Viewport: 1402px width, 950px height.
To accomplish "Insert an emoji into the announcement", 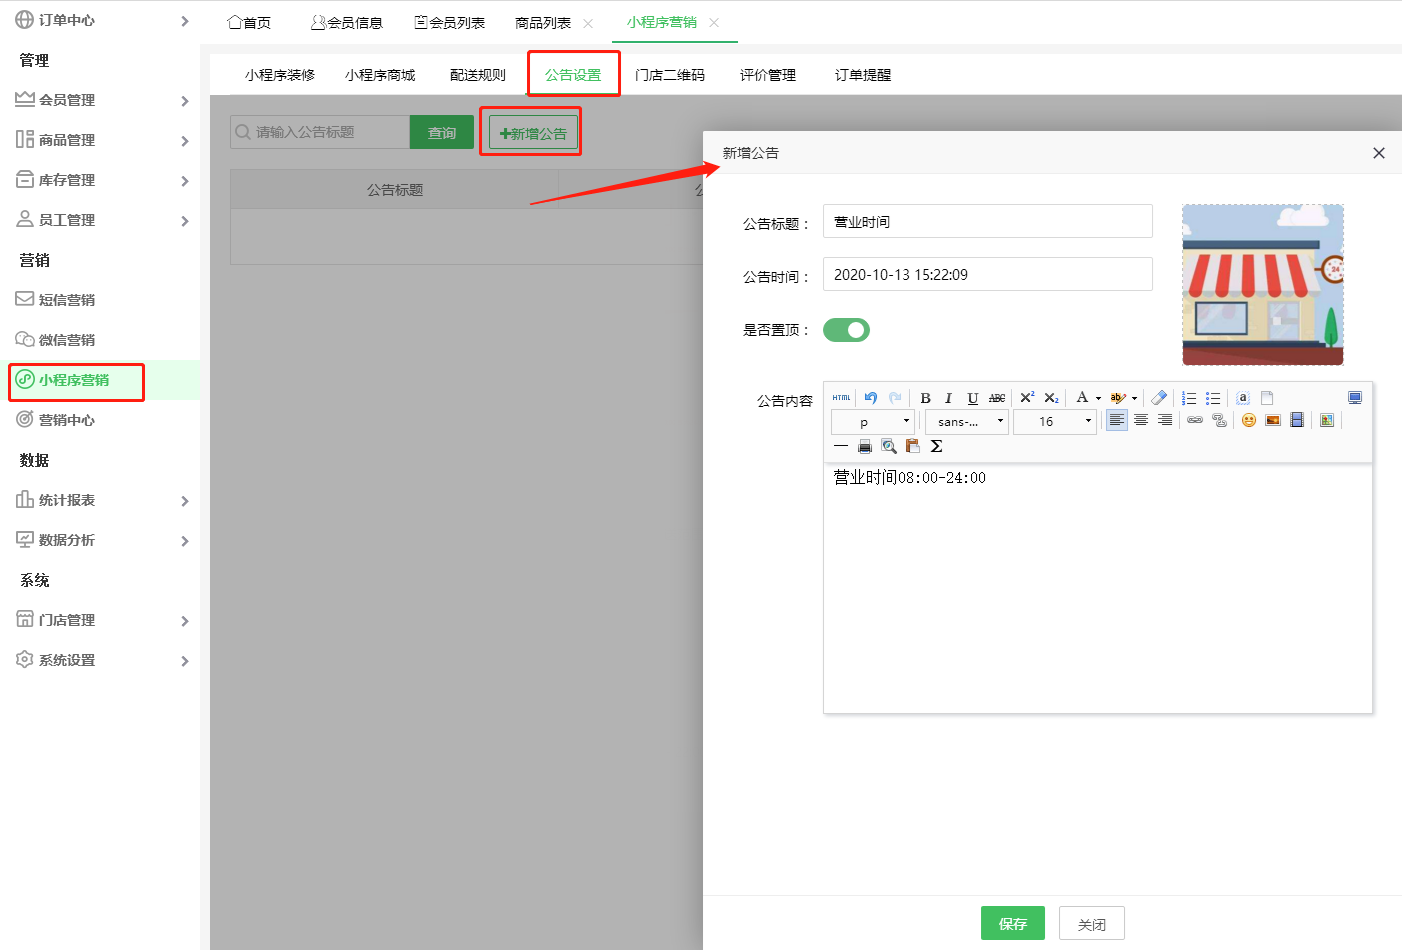I will coord(1248,420).
